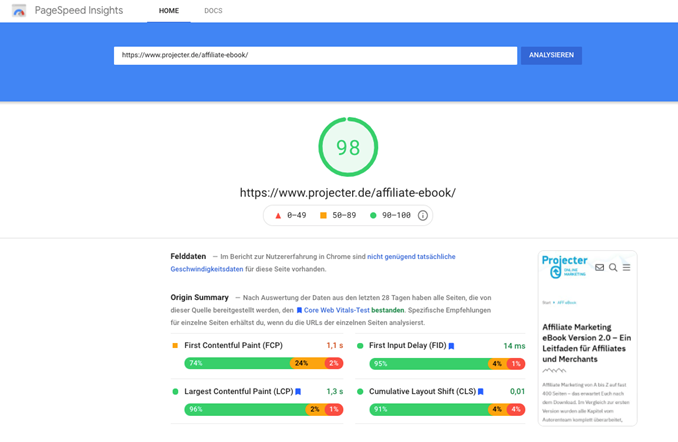Click the First Contentful Paint distribution bar

pyautogui.click(x=264, y=363)
